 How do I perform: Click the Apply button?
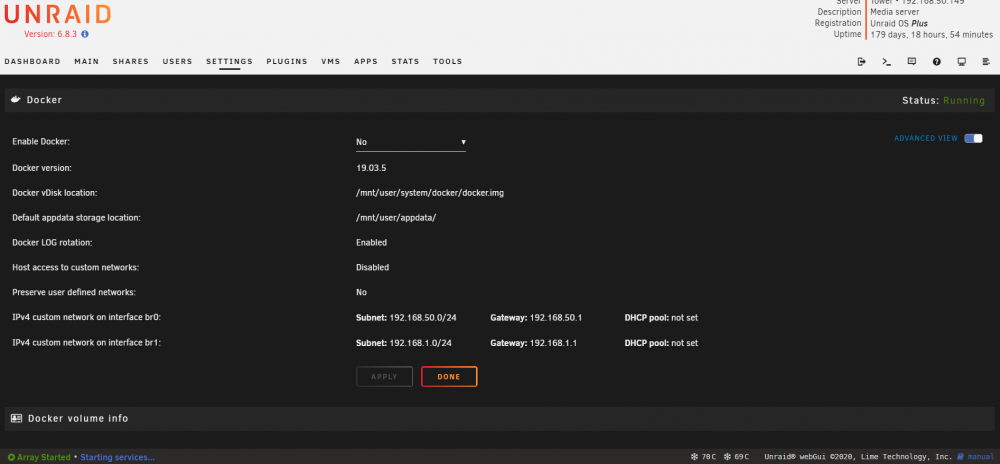(385, 377)
